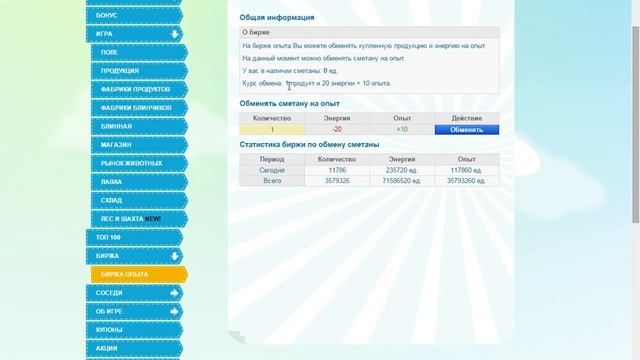Click the Общая информация heading
The width and height of the screenshot is (640, 360).
[x=277, y=18]
